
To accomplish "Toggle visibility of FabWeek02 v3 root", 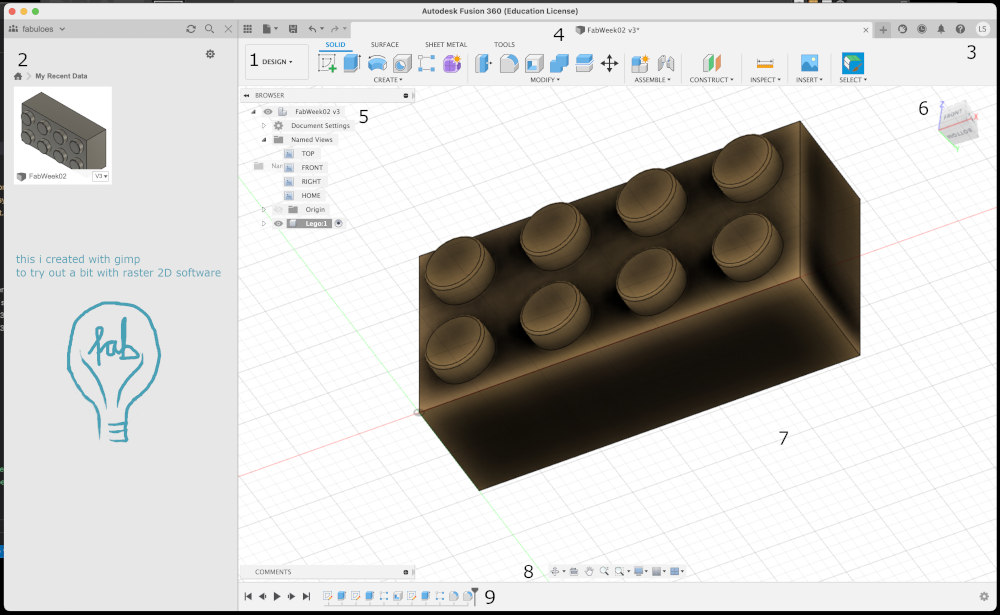I will (268, 112).
